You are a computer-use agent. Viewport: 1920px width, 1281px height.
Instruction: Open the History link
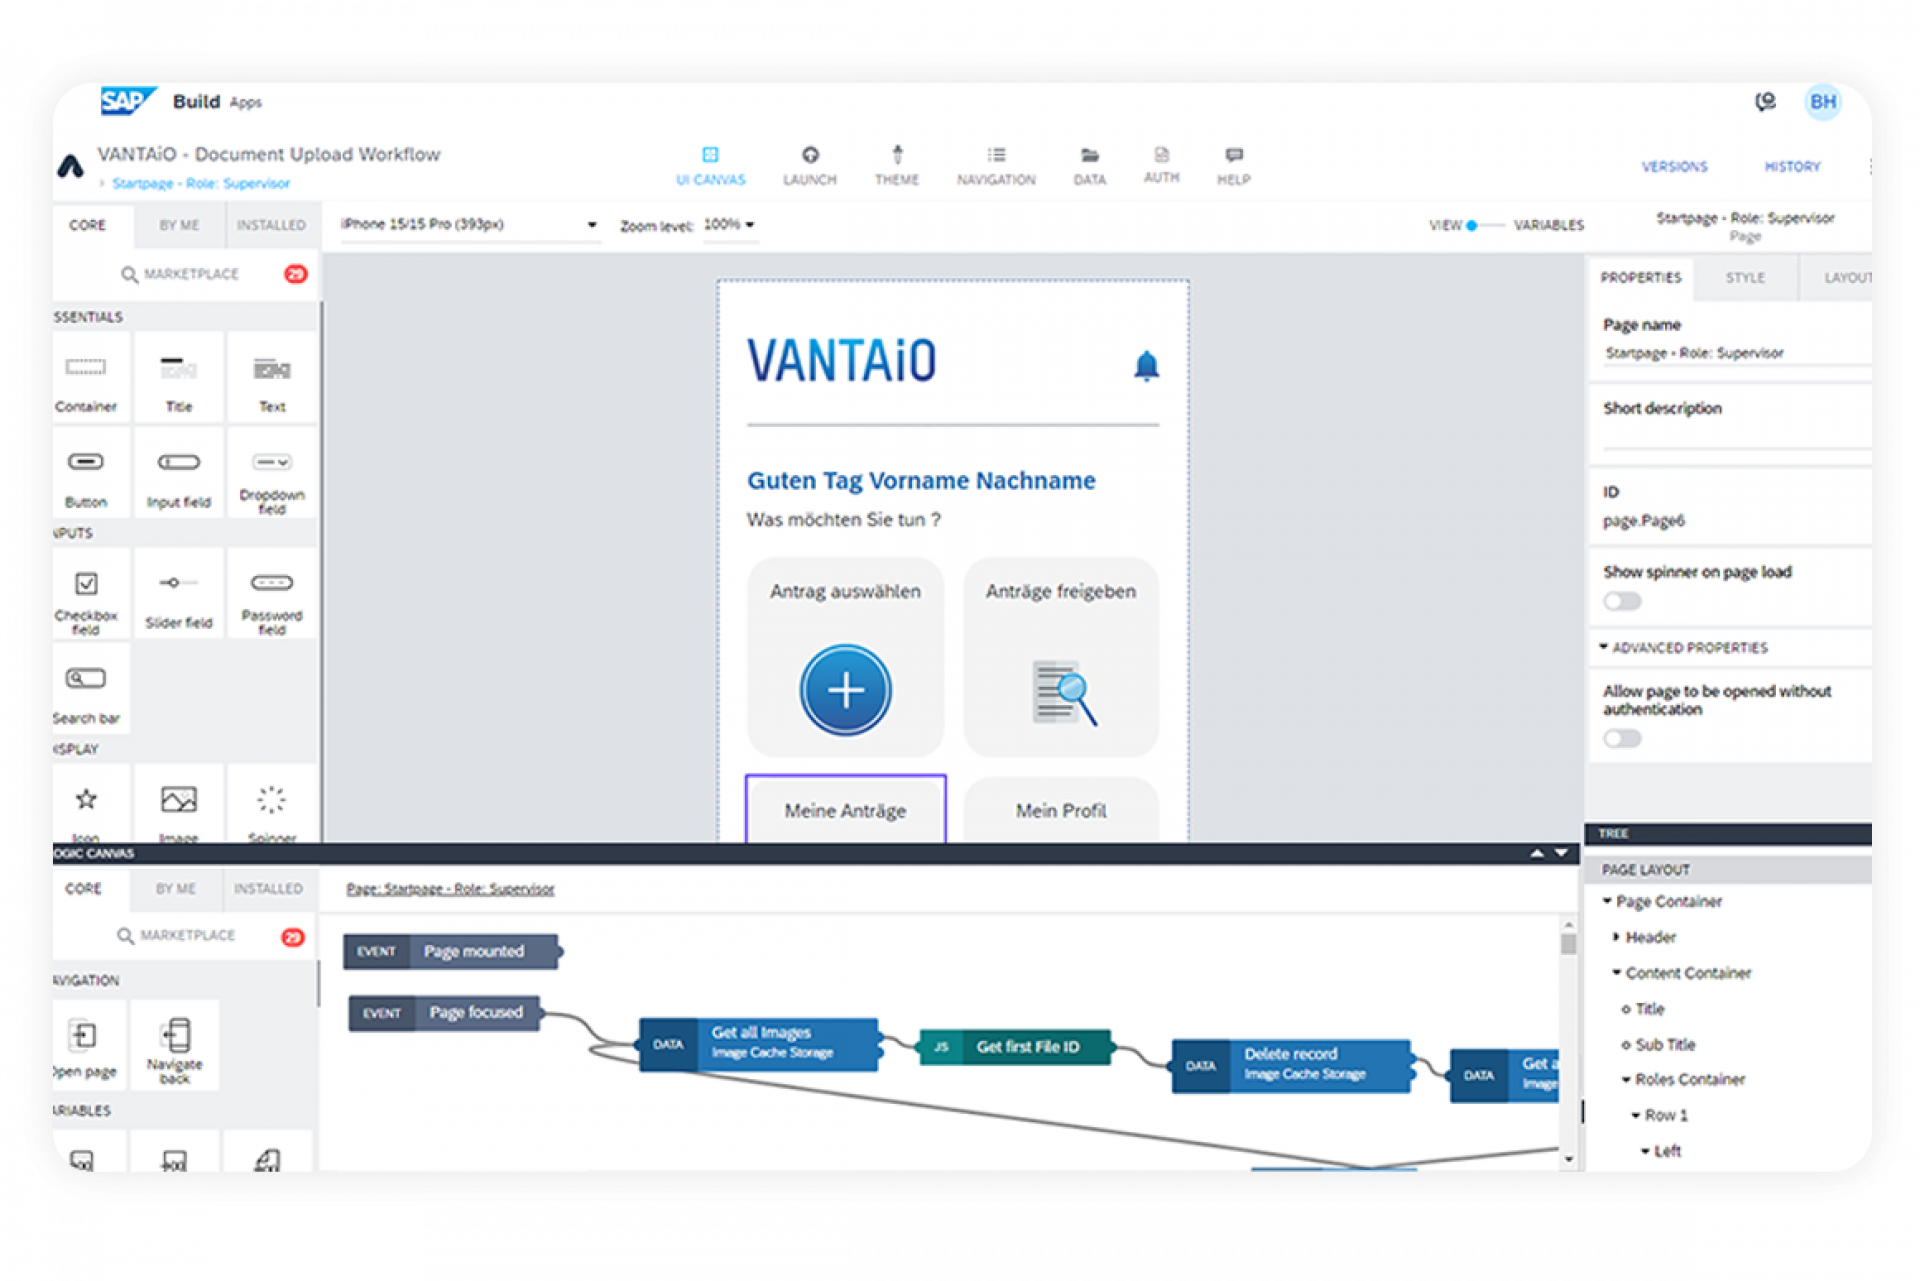[1792, 167]
